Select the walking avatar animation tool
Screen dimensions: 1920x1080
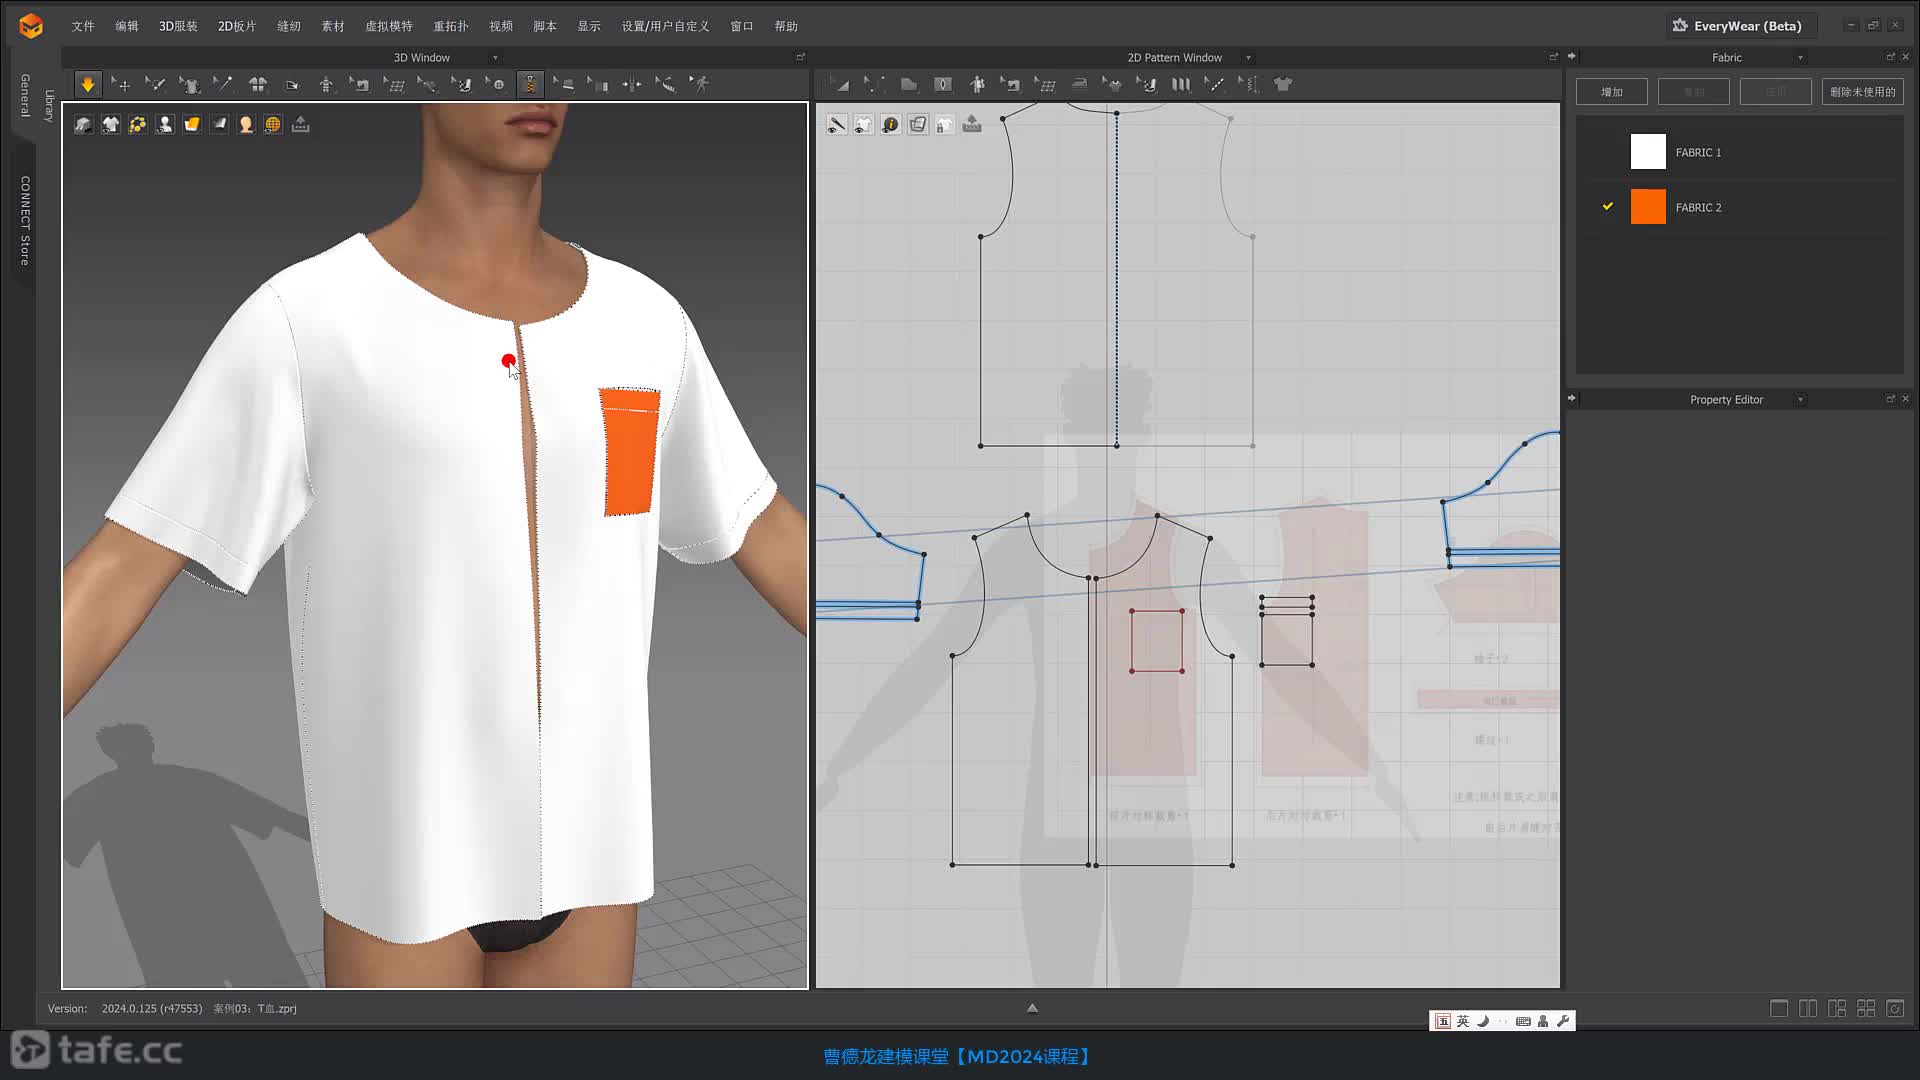point(700,85)
